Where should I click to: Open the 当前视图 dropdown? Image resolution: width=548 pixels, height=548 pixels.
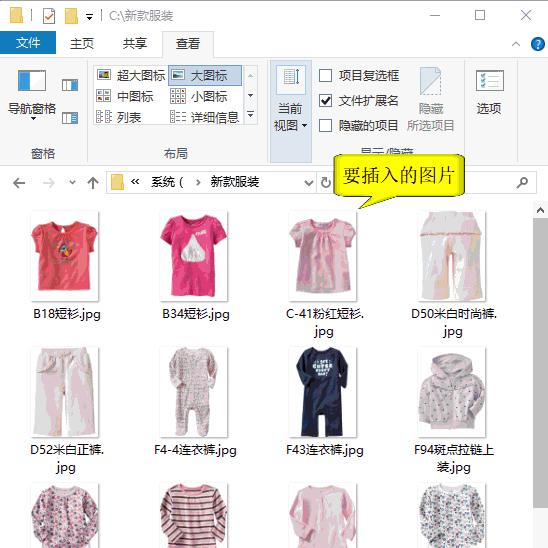pos(291,111)
